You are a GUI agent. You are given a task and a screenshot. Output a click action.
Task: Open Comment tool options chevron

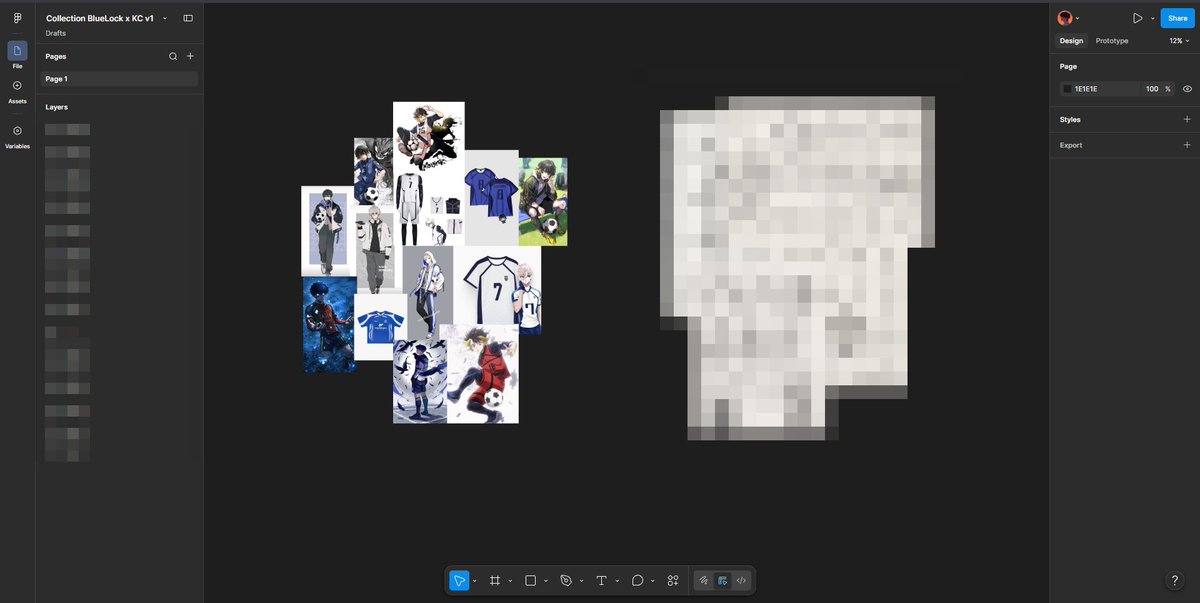point(652,580)
